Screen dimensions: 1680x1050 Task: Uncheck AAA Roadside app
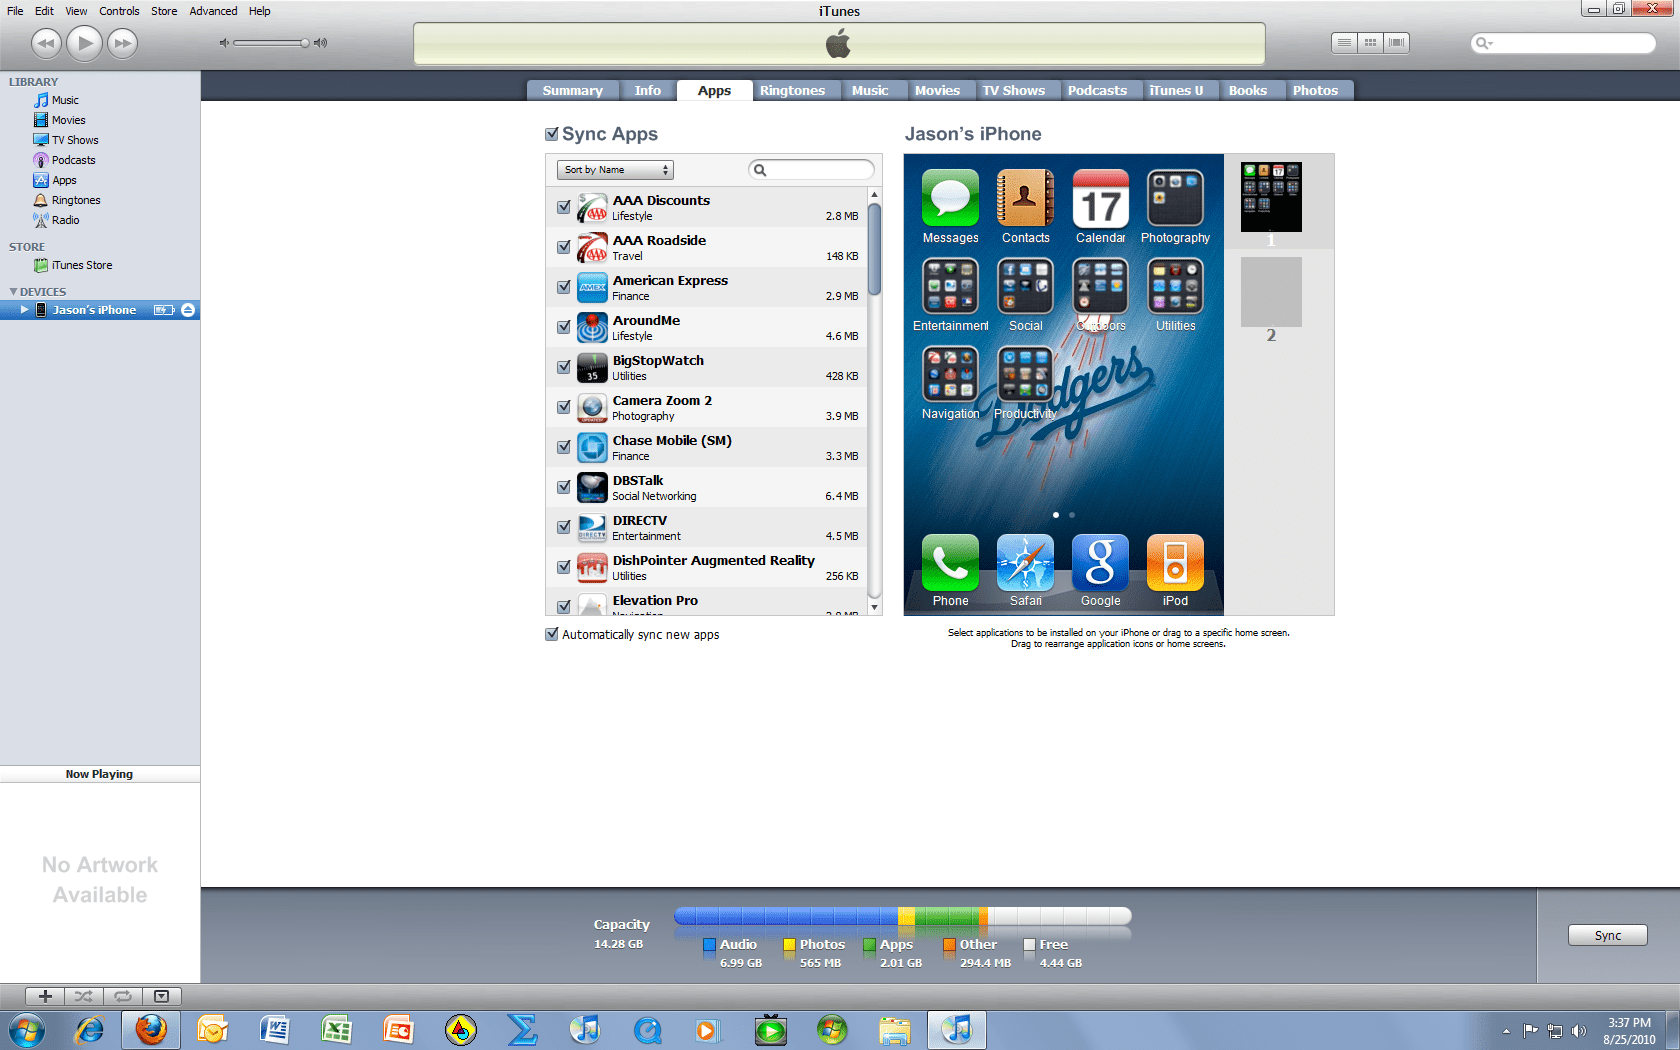(564, 247)
